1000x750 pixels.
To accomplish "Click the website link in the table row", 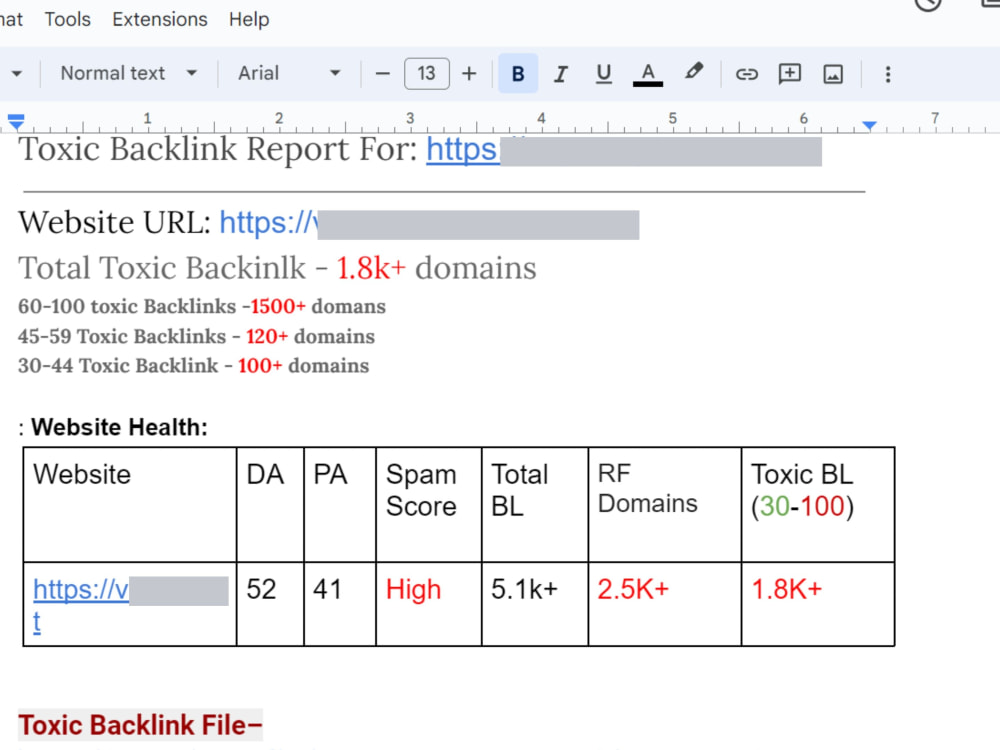I will tap(80, 591).
